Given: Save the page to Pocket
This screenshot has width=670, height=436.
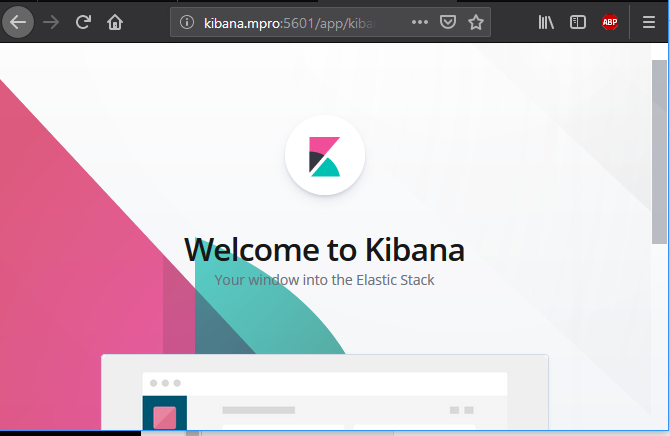Looking at the screenshot, I should click(x=448, y=22).
